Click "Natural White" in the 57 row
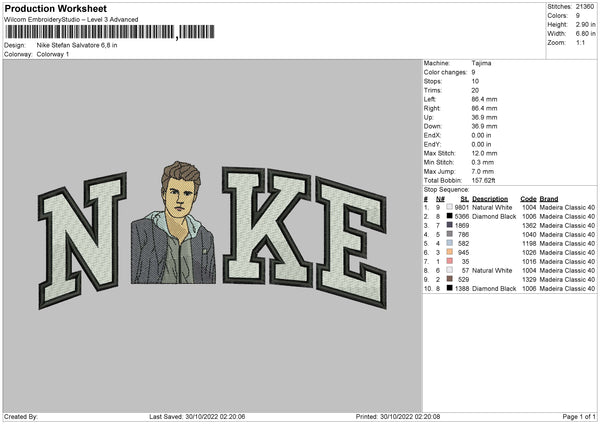This screenshot has width=600, height=424. [x=492, y=270]
